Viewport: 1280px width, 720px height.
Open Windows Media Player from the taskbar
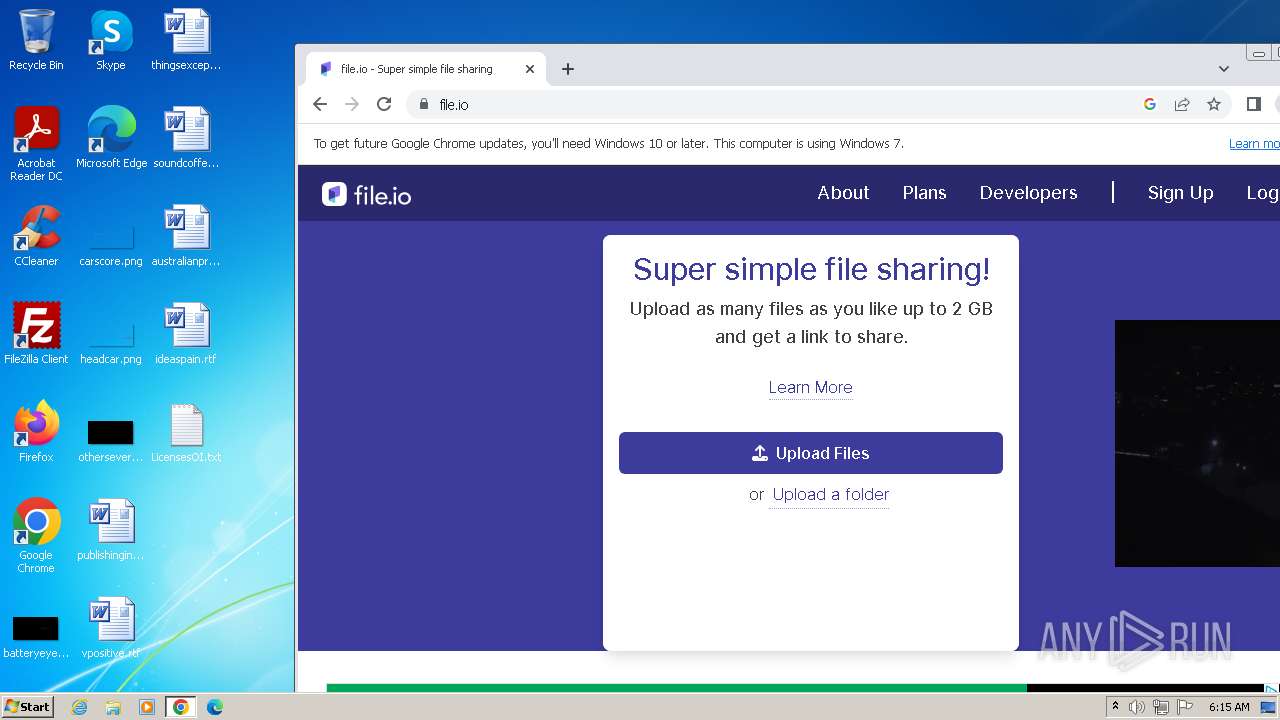[x=147, y=707]
